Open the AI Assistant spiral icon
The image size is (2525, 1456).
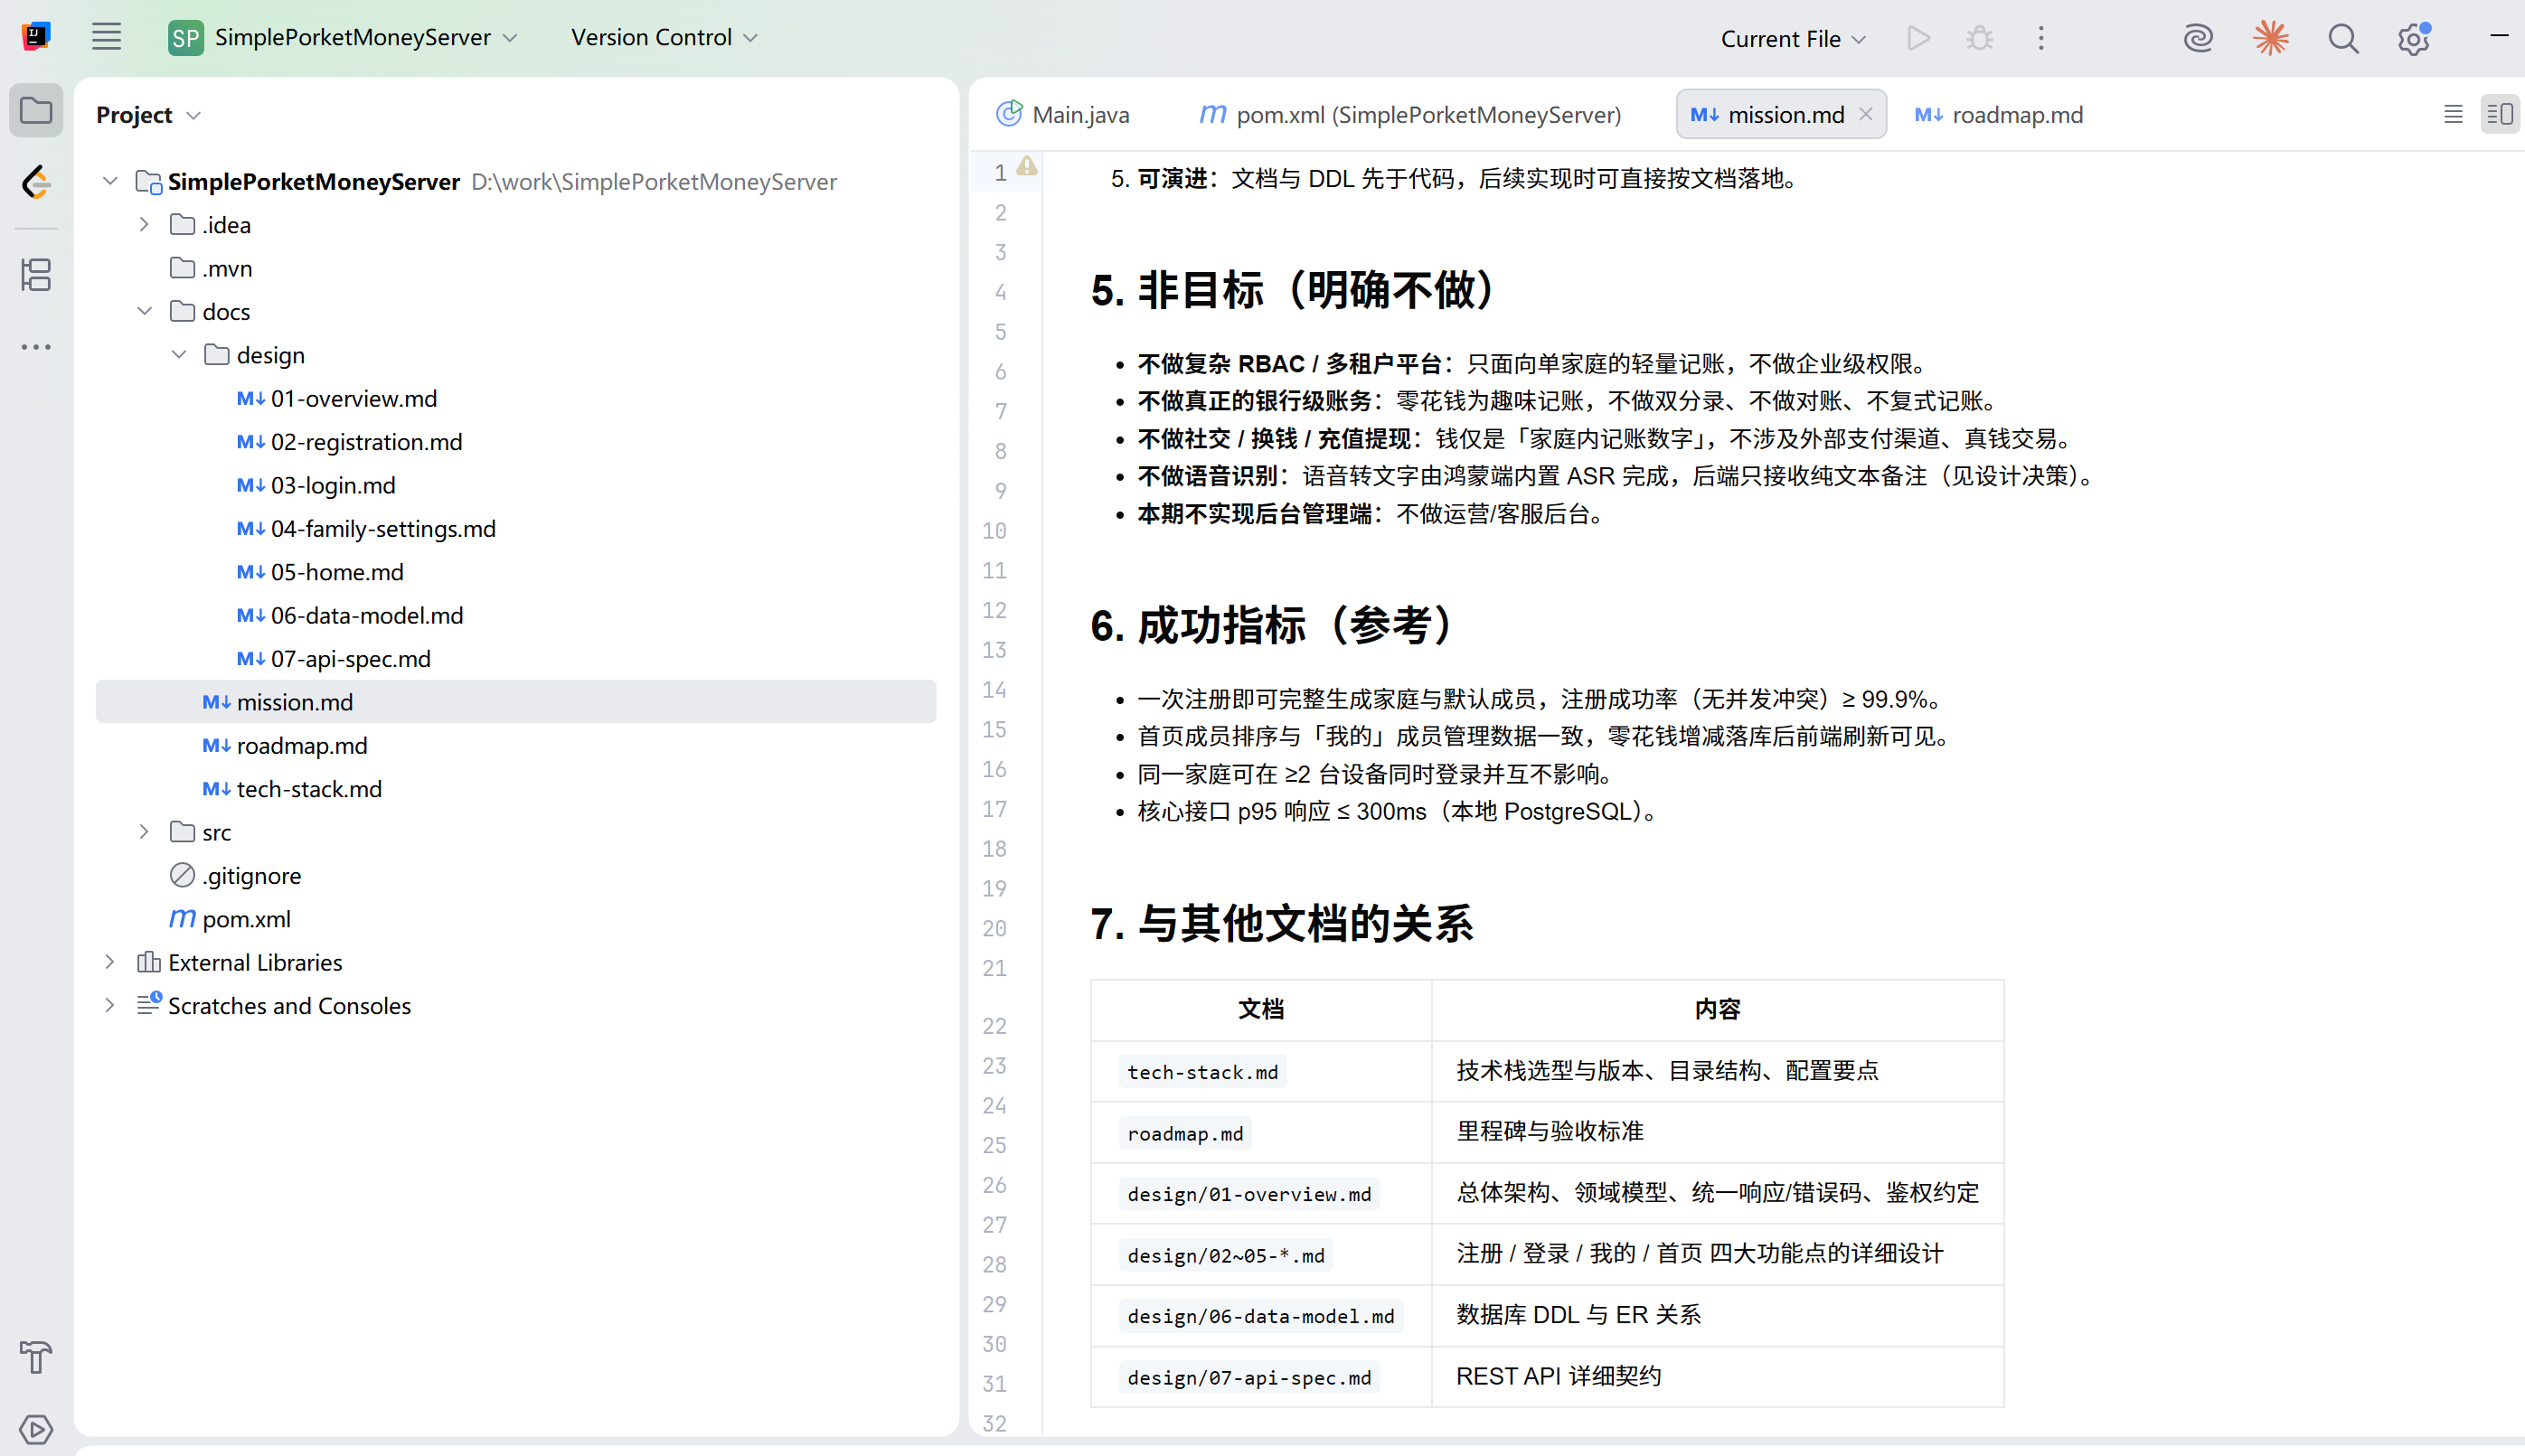[2198, 38]
